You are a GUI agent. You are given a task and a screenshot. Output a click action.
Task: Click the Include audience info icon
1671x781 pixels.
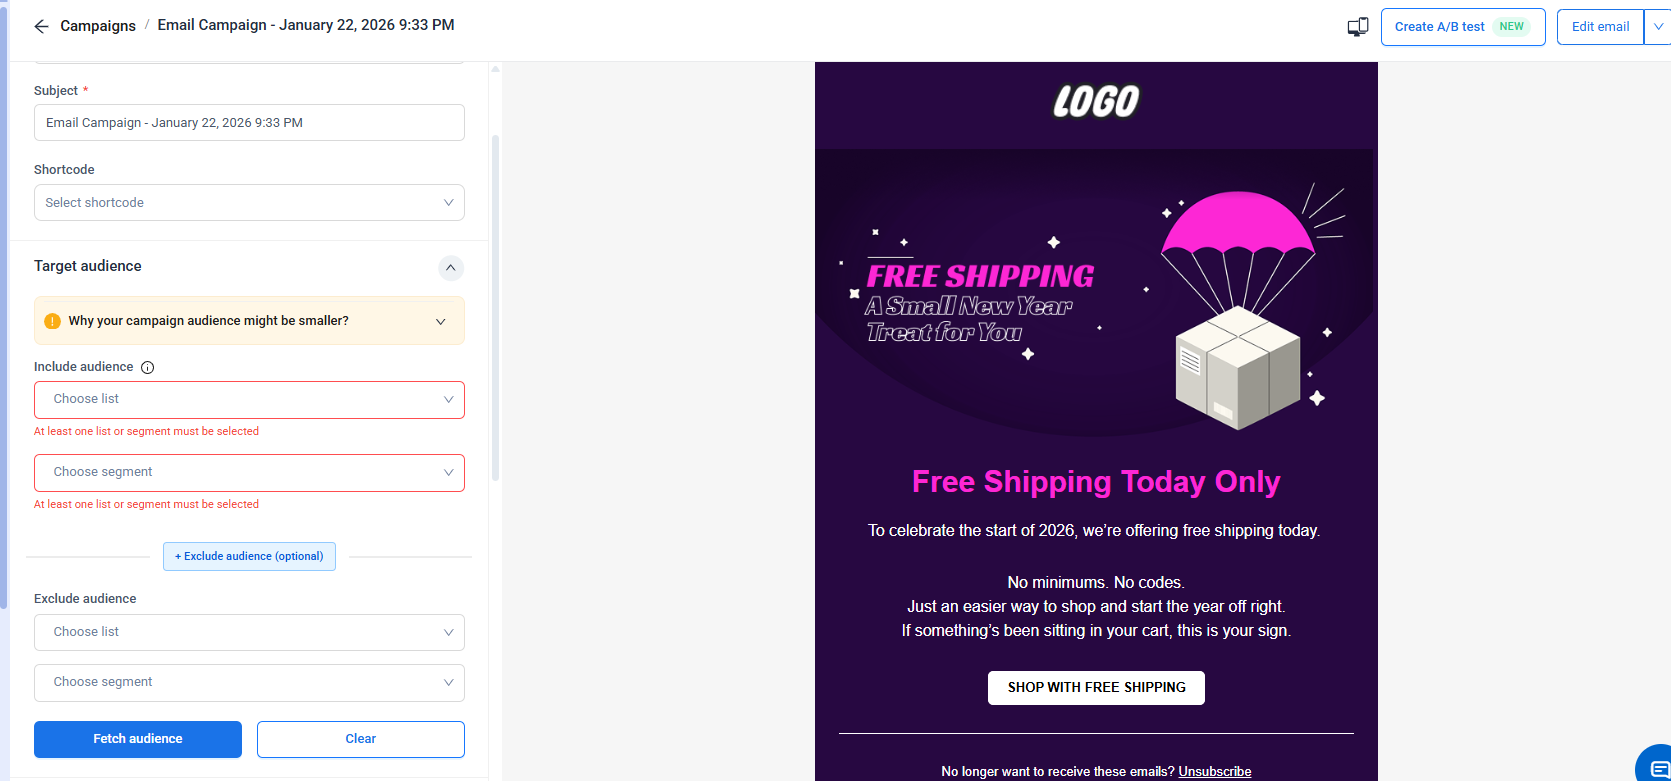[x=148, y=367]
